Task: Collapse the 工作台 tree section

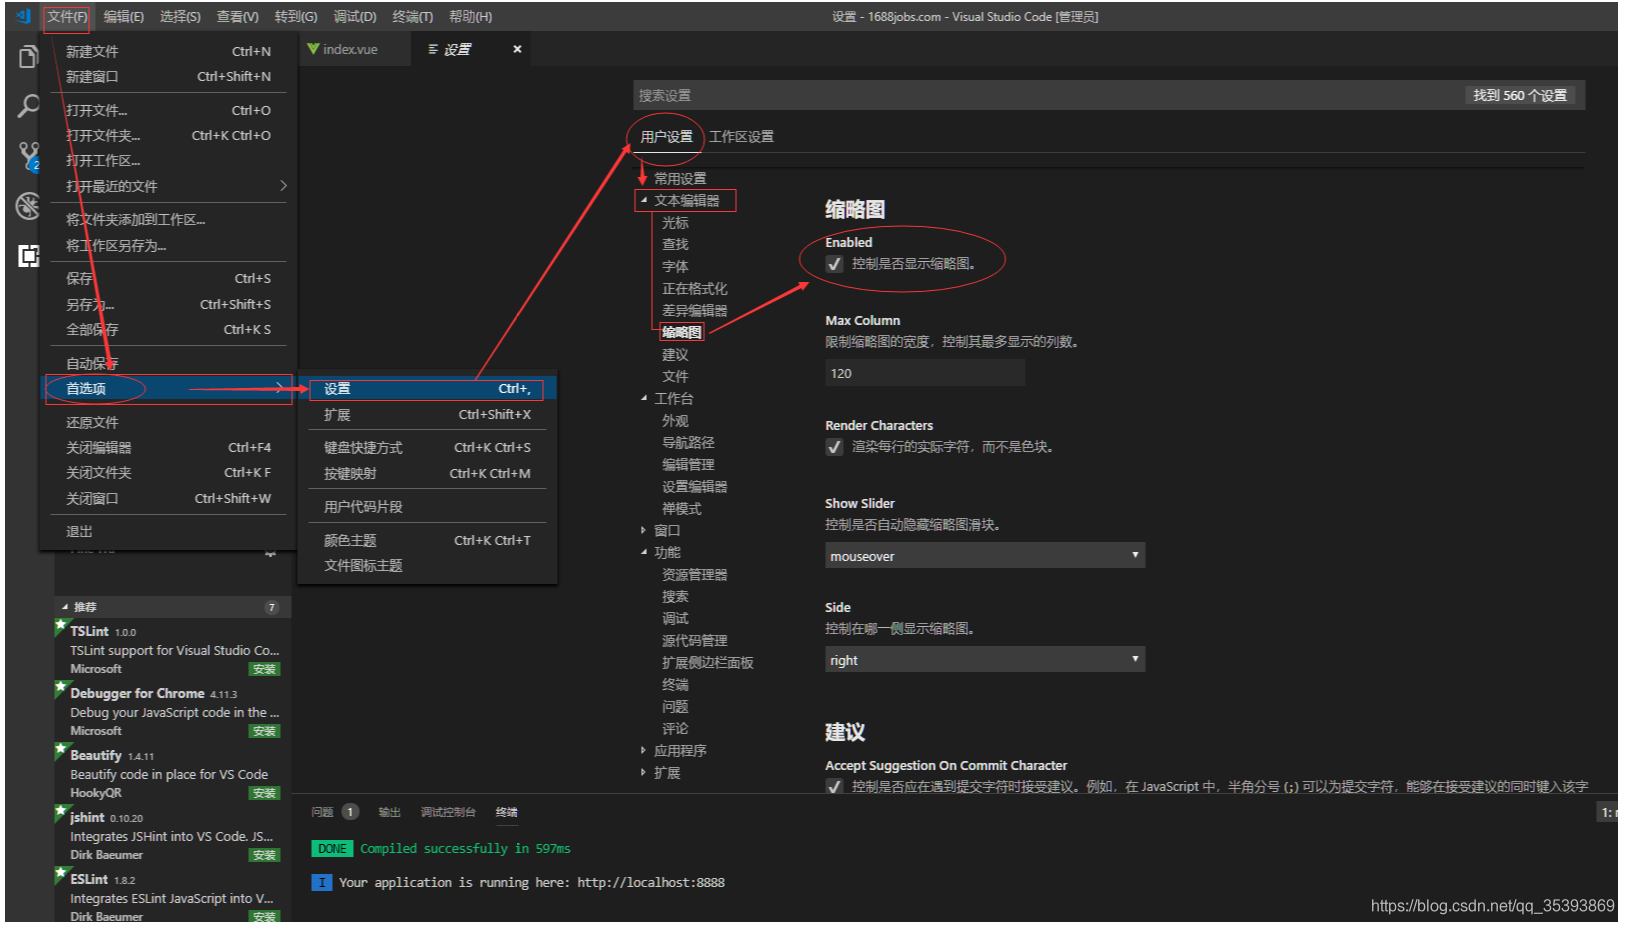Action: coord(644,398)
